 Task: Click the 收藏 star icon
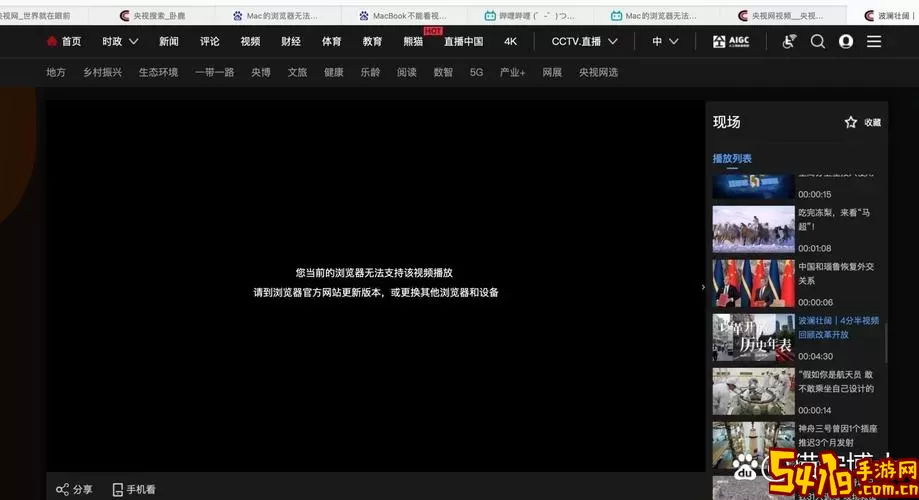[850, 122]
